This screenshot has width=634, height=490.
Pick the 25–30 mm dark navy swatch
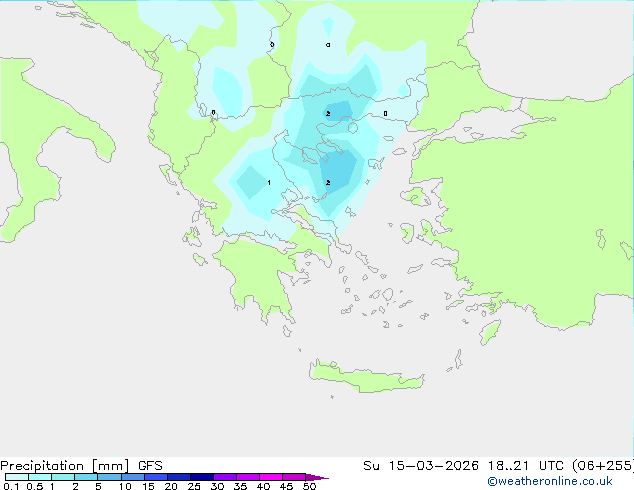click(202, 477)
